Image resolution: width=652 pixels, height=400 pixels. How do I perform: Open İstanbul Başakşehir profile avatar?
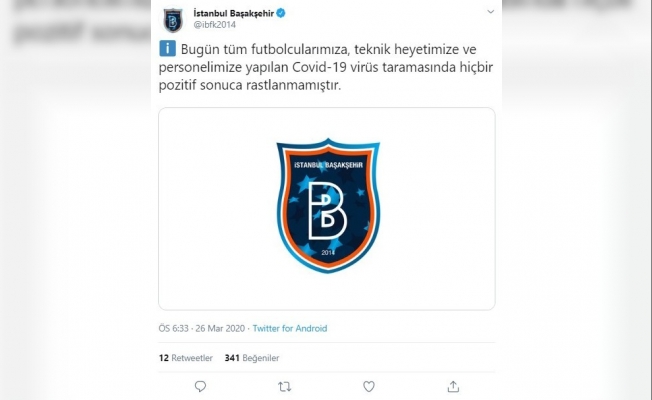point(173,20)
